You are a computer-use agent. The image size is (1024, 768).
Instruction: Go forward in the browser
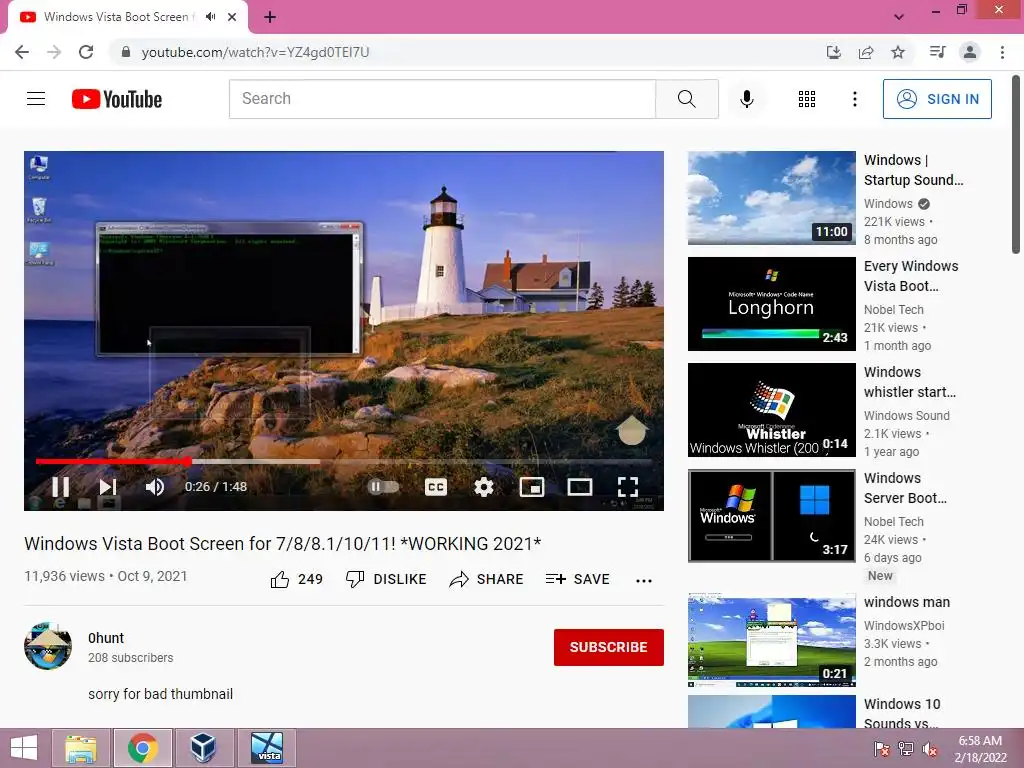pos(54,52)
